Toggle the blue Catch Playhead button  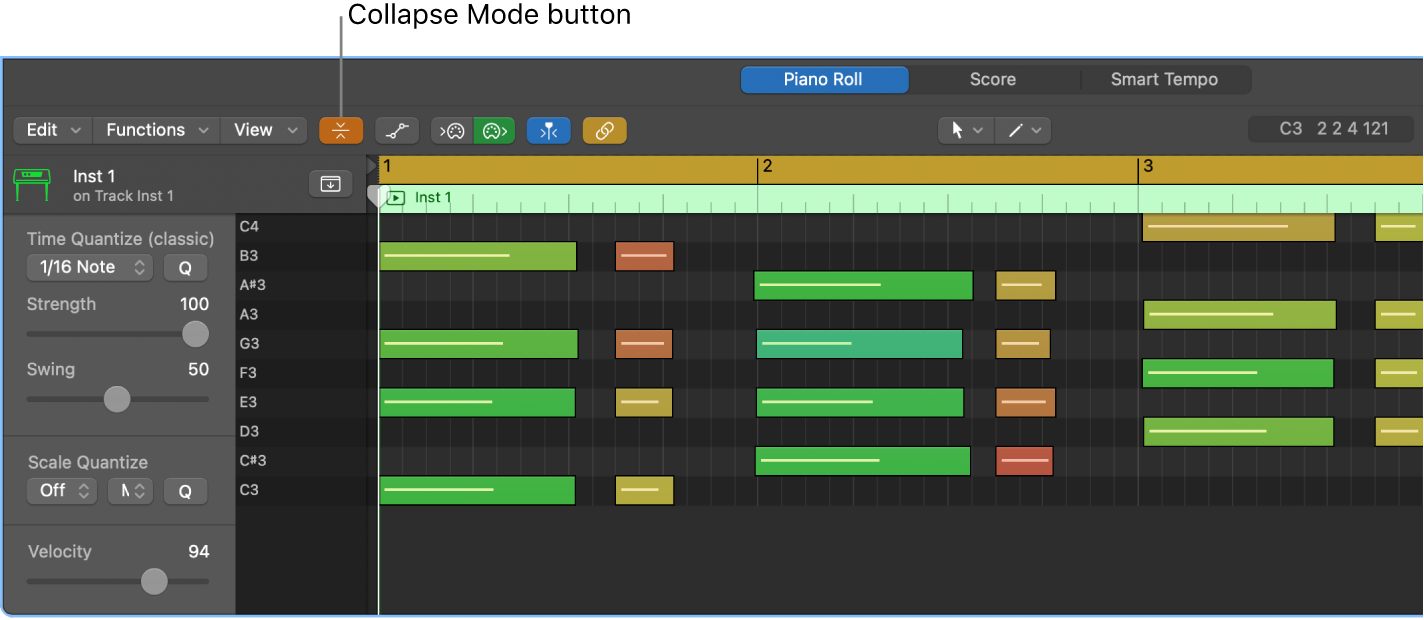coord(548,130)
